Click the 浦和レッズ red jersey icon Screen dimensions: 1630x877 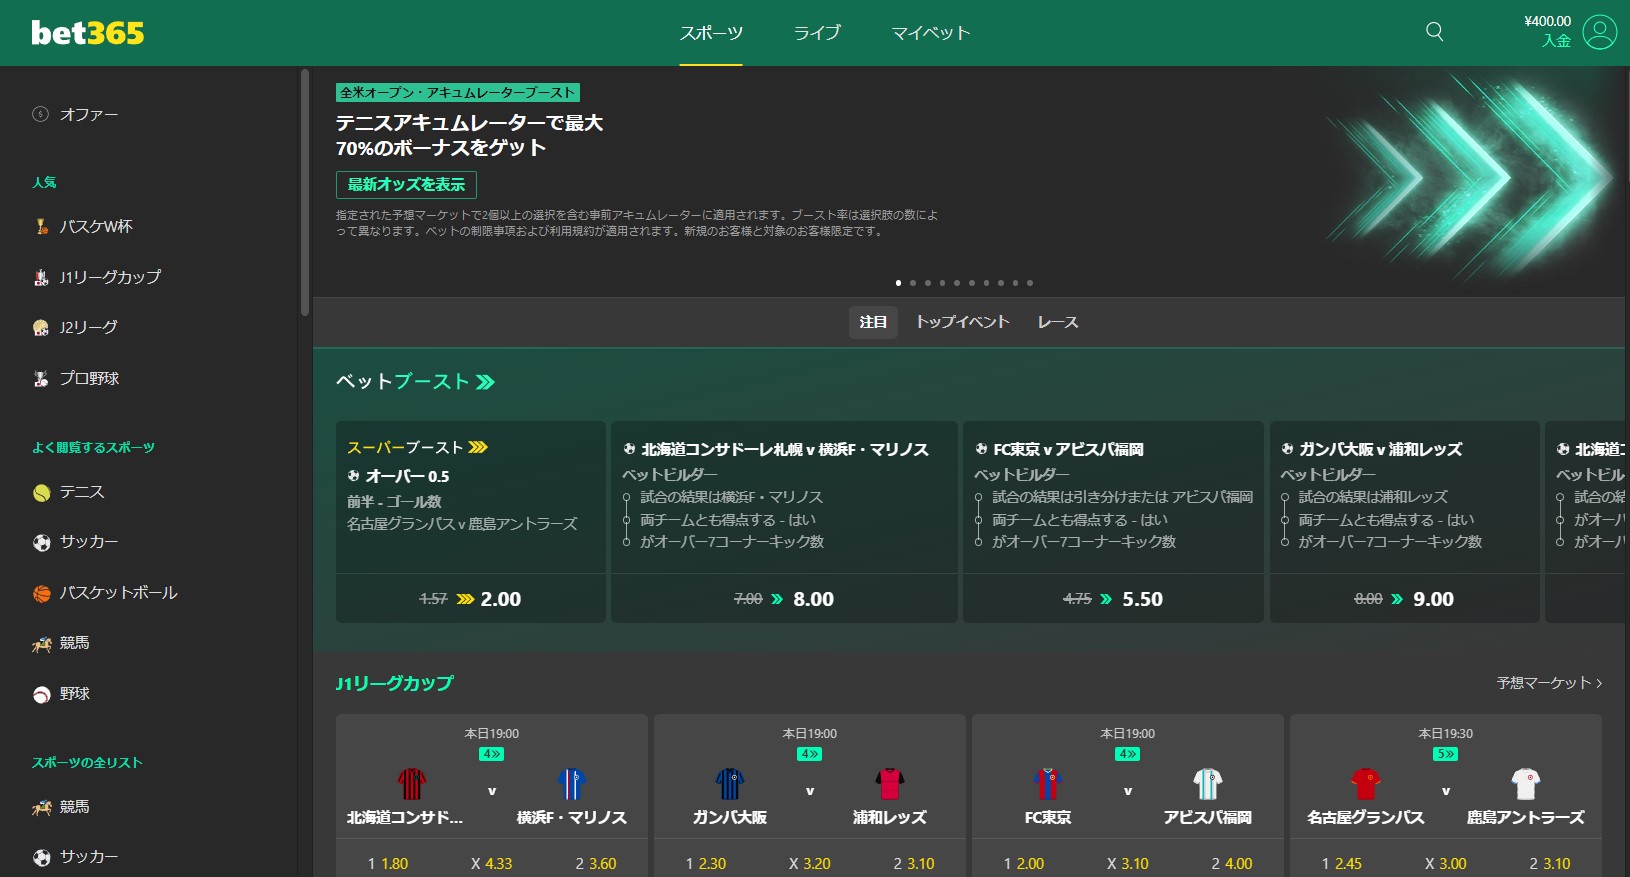[889, 783]
